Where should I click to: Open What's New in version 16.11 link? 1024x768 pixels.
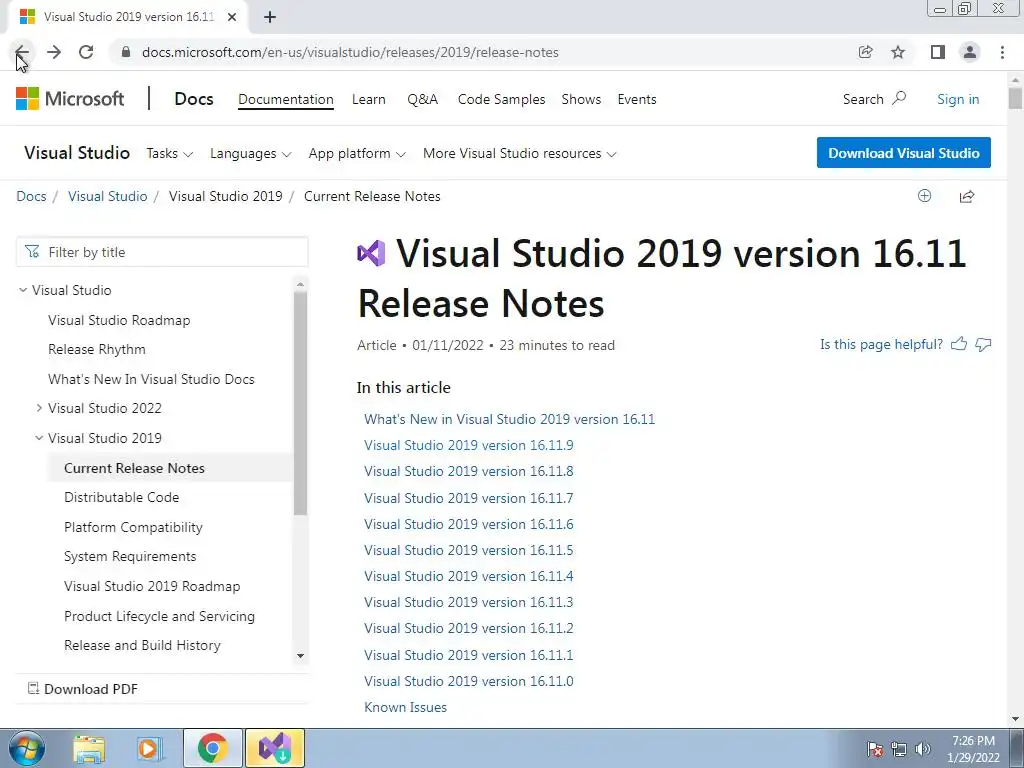(509, 419)
